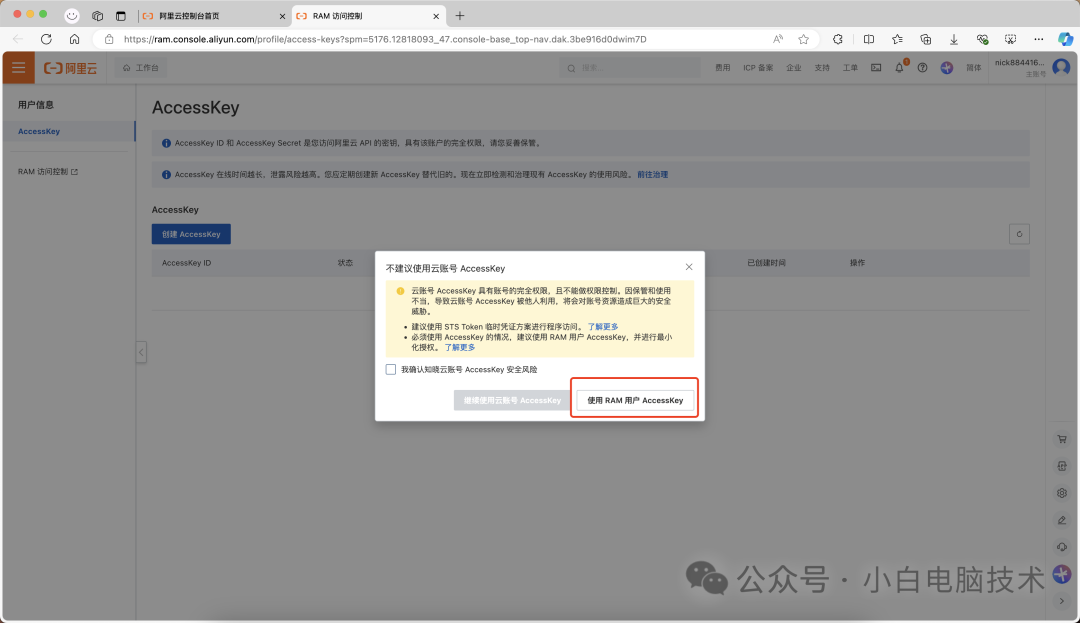Close the 阿里云控制台首页 tab
Viewport: 1080px width, 623px height.
point(282,16)
